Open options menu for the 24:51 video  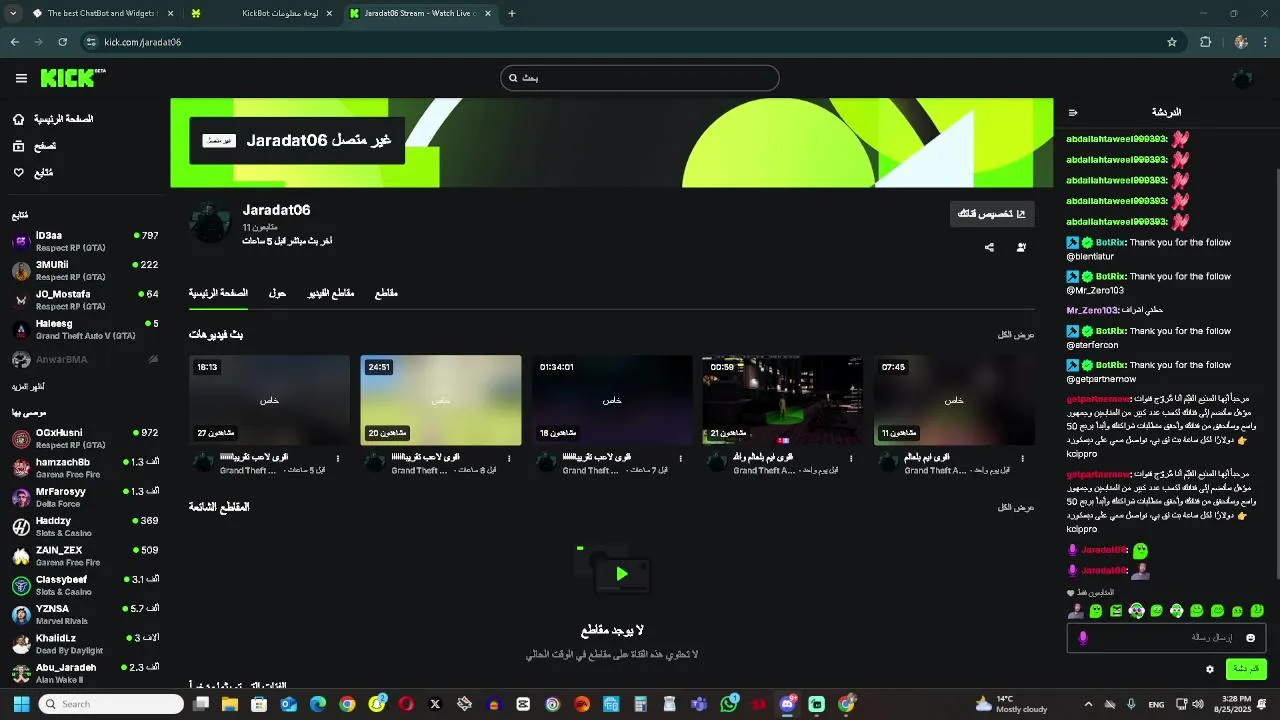509,458
